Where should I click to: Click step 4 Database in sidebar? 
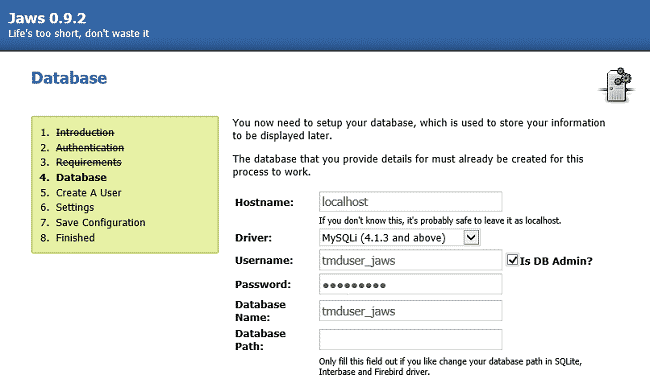pyautogui.click(x=81, y=177)
